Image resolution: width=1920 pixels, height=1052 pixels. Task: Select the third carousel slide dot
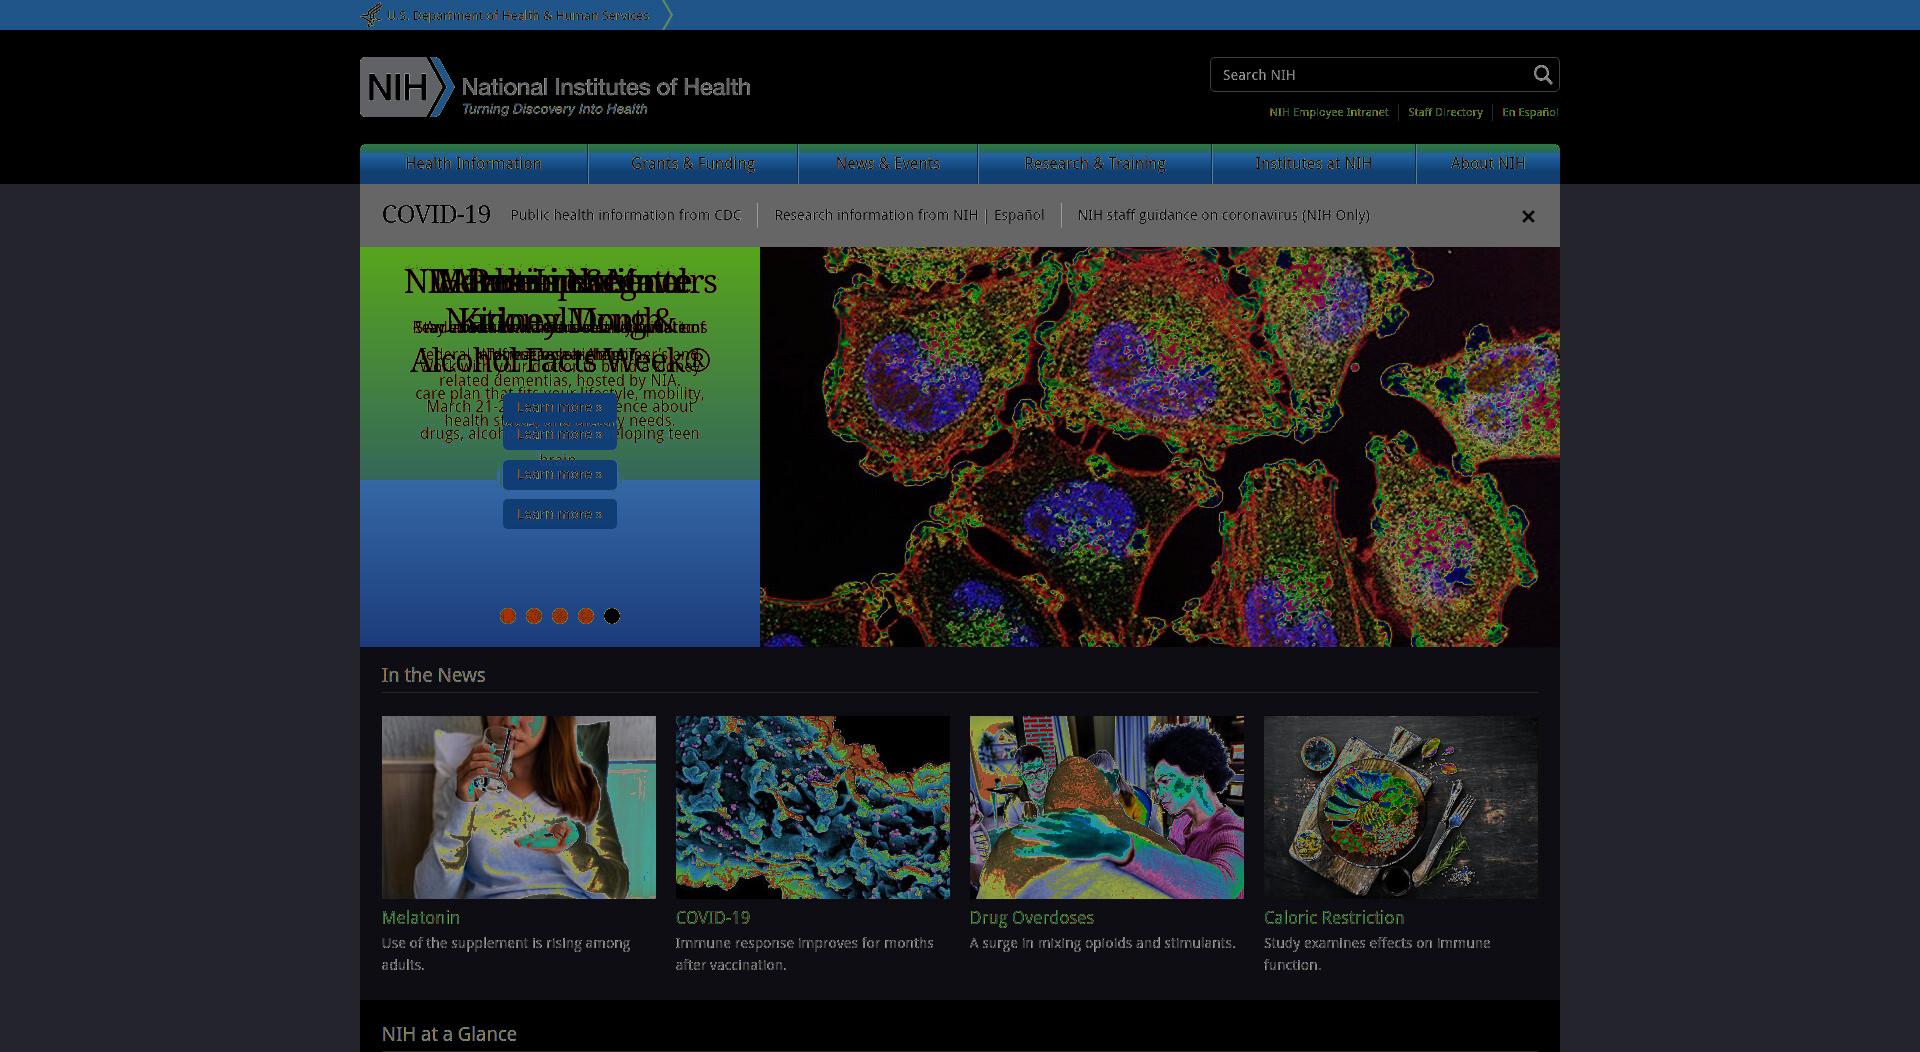[560, 616]
